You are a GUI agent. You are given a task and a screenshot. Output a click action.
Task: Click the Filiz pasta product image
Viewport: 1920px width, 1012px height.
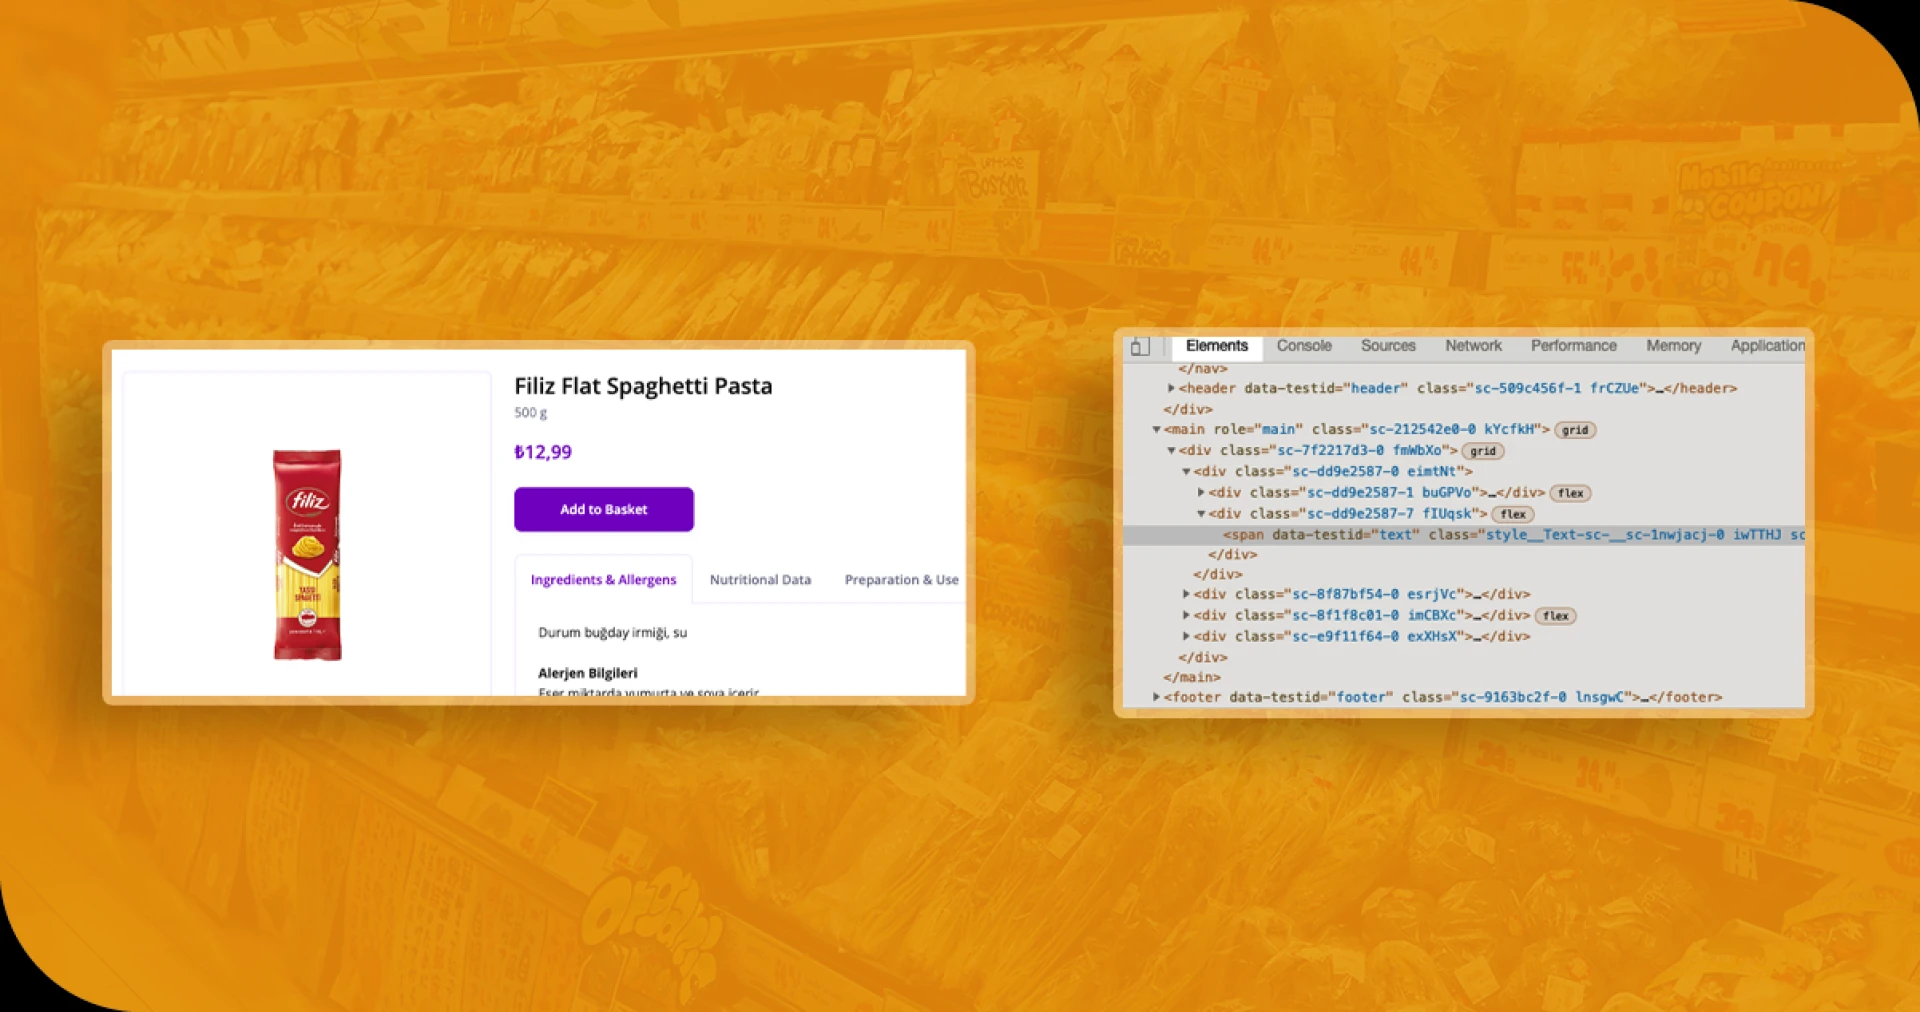coord(308,555)
